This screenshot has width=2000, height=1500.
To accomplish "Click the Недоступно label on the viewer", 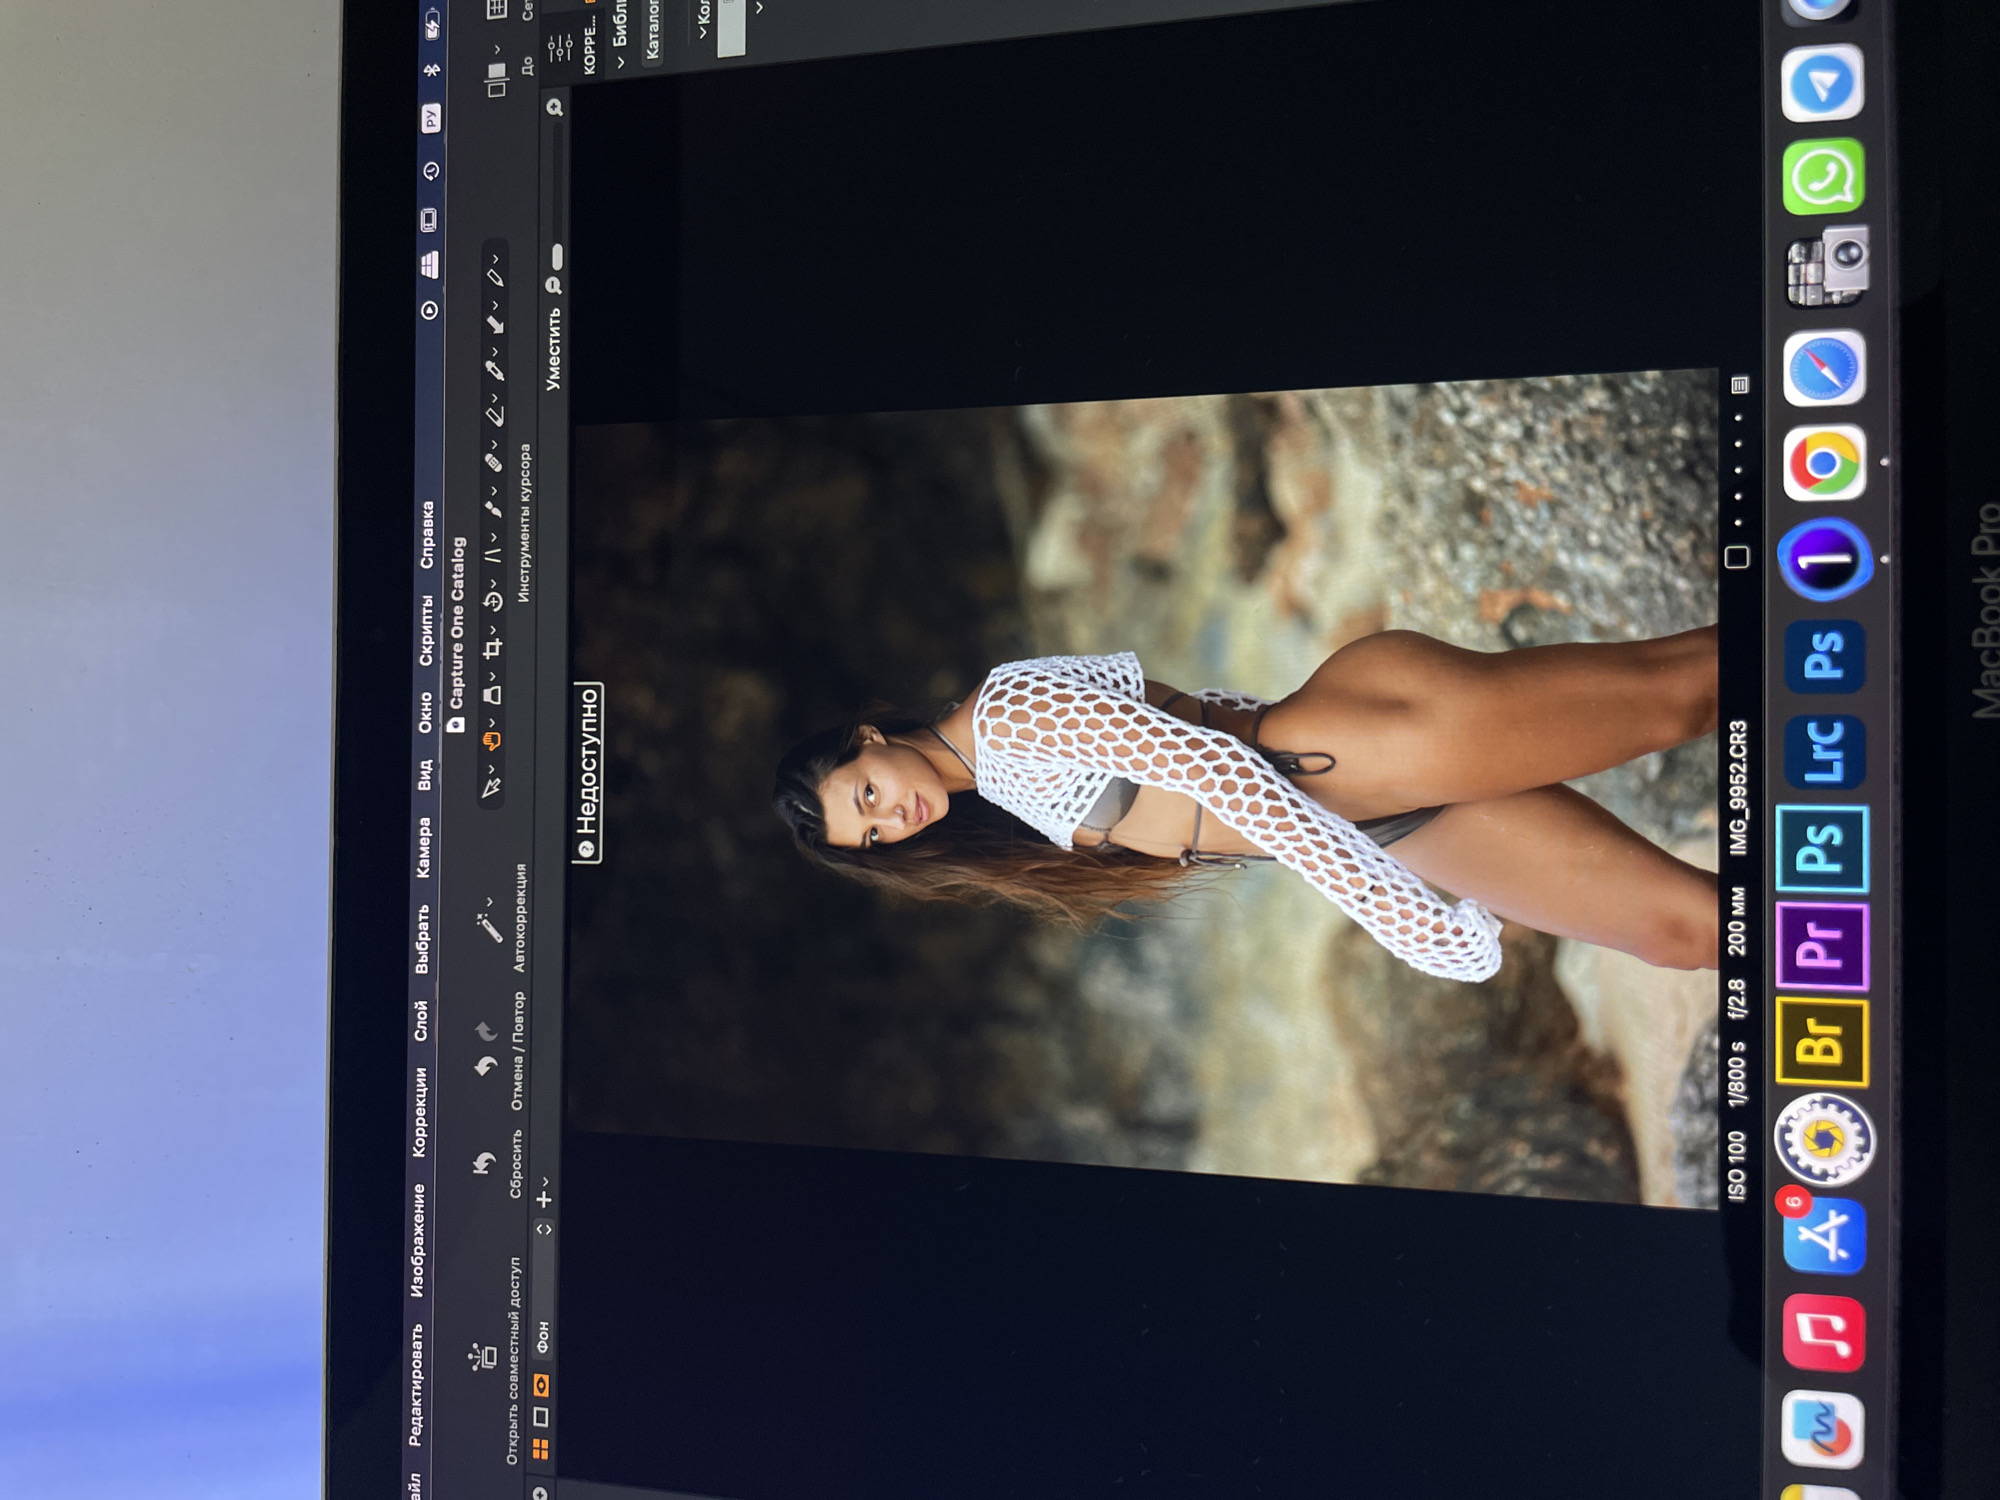I will [587, 772].
